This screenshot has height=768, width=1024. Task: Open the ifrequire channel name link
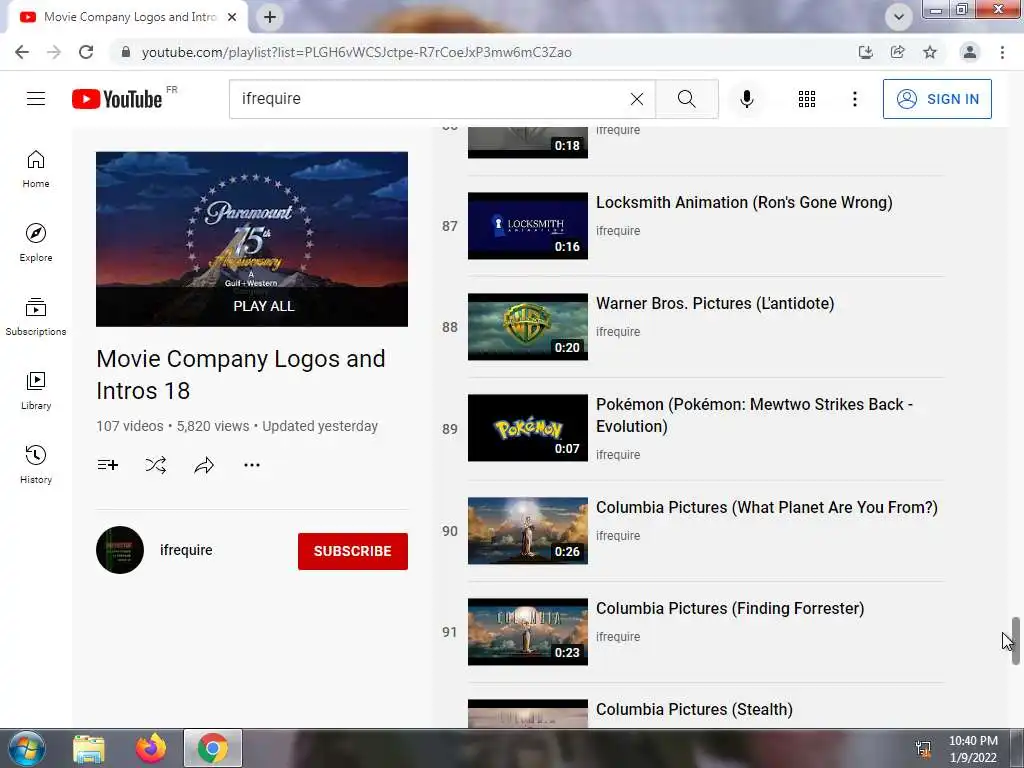[186, 550]
